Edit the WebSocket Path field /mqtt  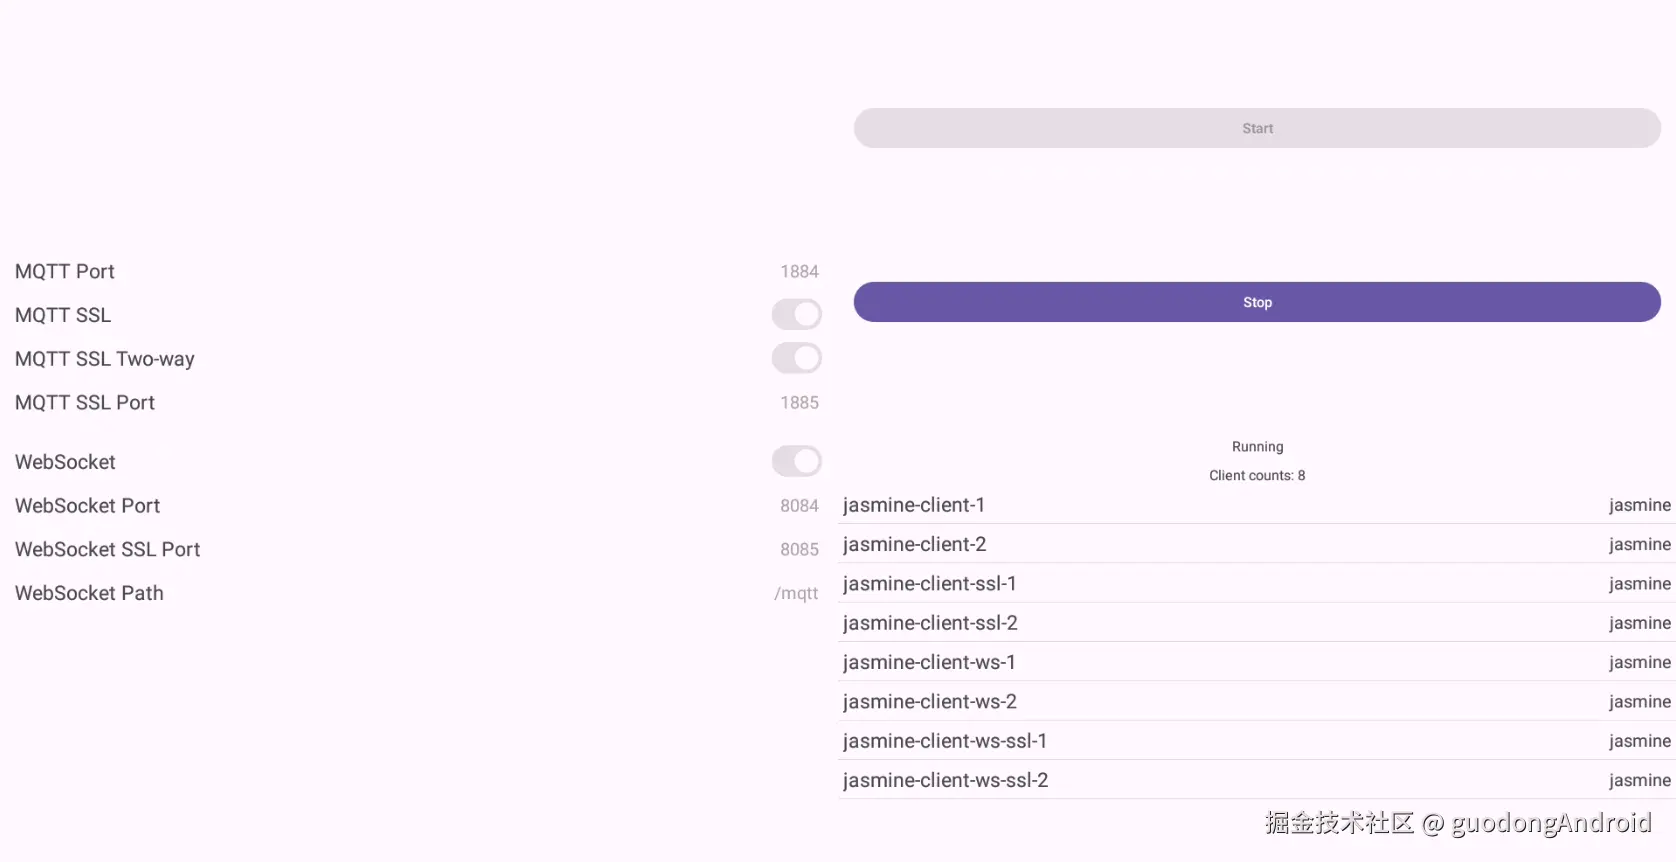click(796, 594)
